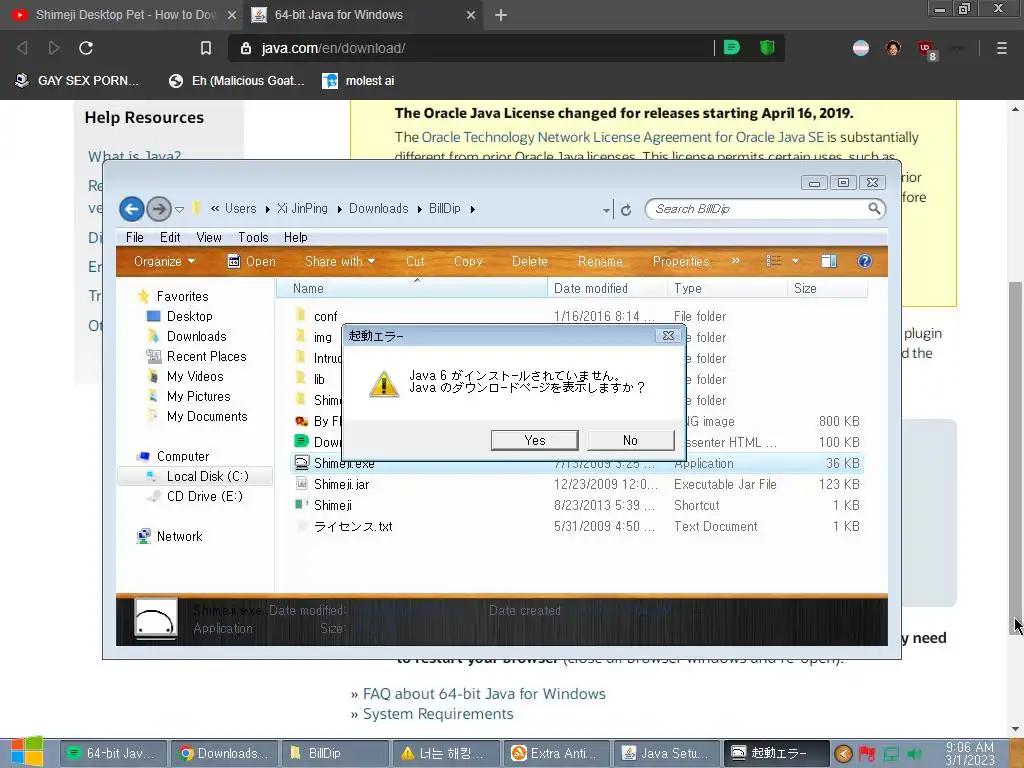The image size is (1024, 768).
Task: Open the Edit menu in Explorer
Action: coord(170,237)
